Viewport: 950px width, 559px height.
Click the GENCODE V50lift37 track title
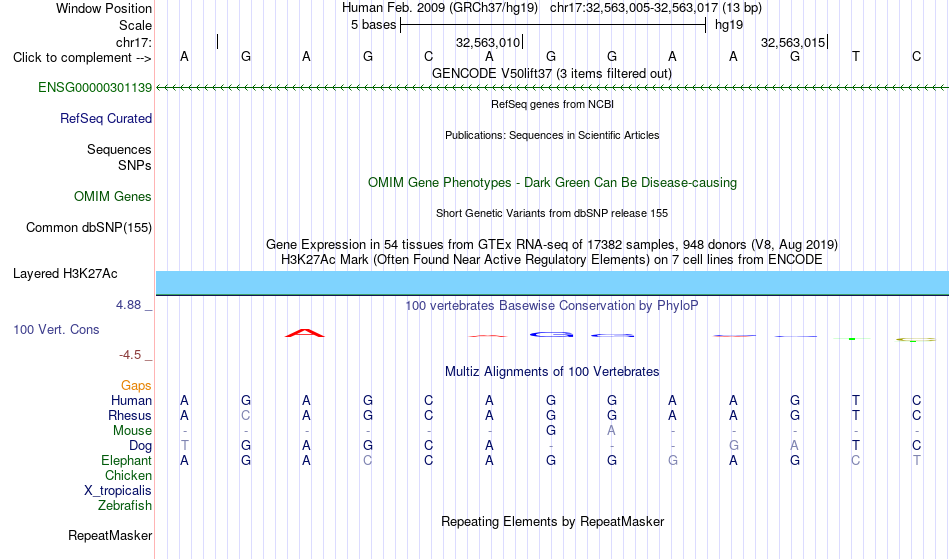coord(552,73)
